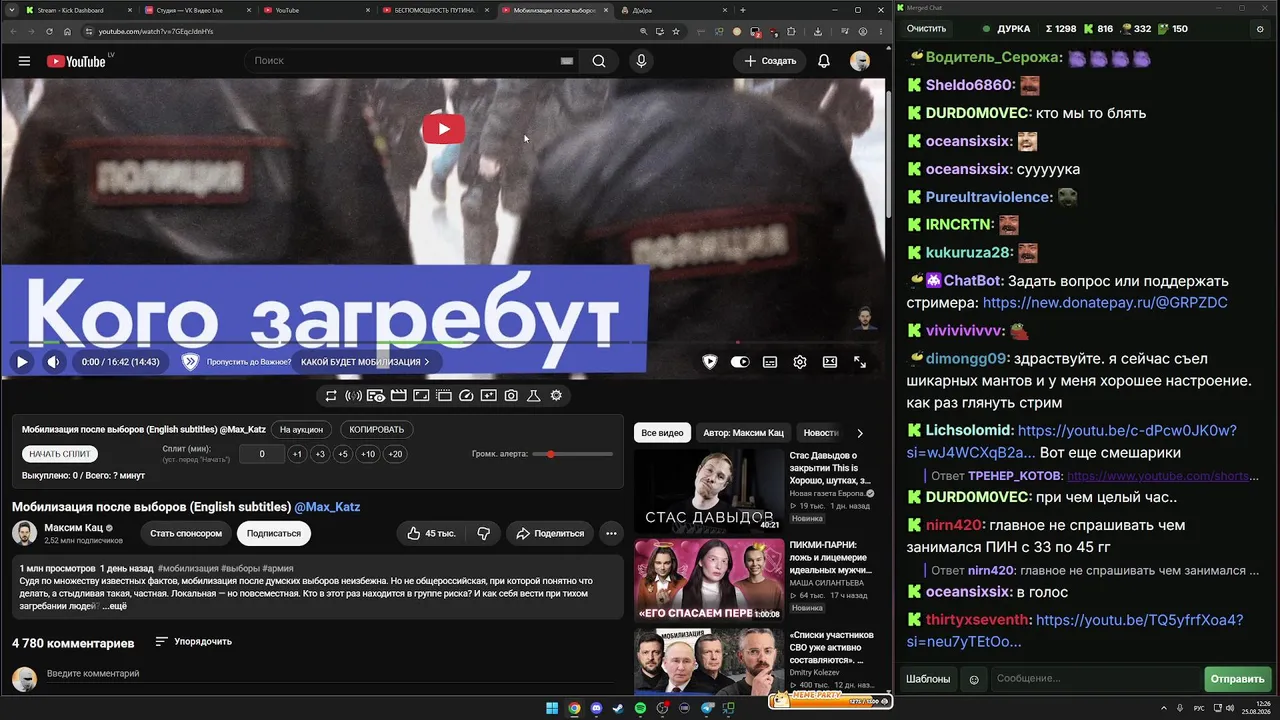Subscribe with the "Подписаться" button
This screenshot has width=1280, height=720.
[x=274, y=534]
